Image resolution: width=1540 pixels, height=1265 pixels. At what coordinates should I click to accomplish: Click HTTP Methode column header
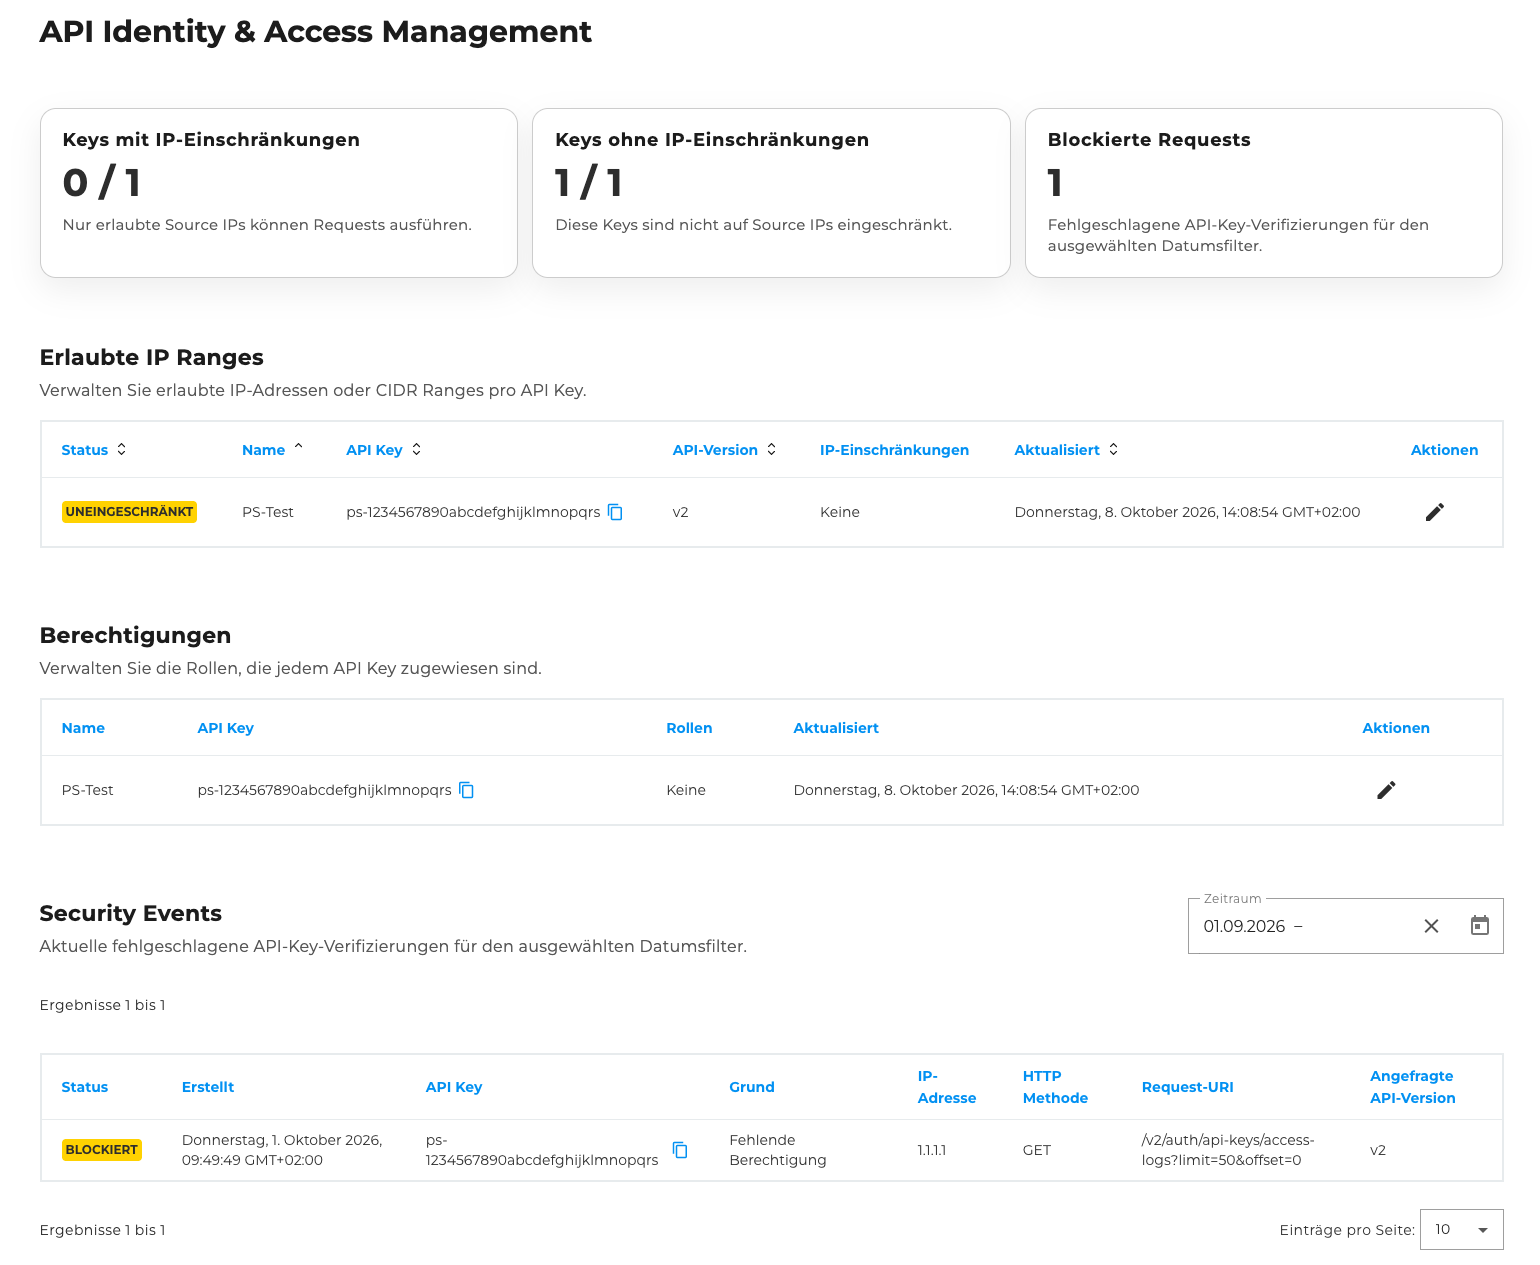coord(1055,1087)
